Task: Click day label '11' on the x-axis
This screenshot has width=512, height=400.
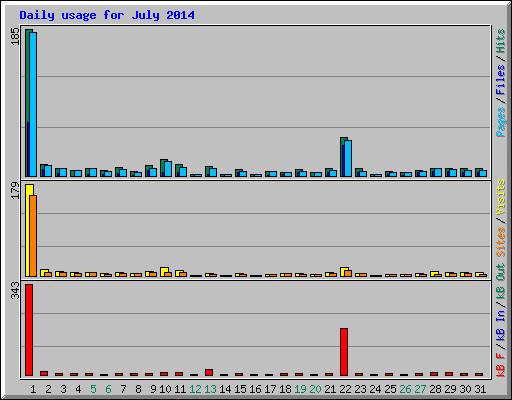Action: coord(180,389)
